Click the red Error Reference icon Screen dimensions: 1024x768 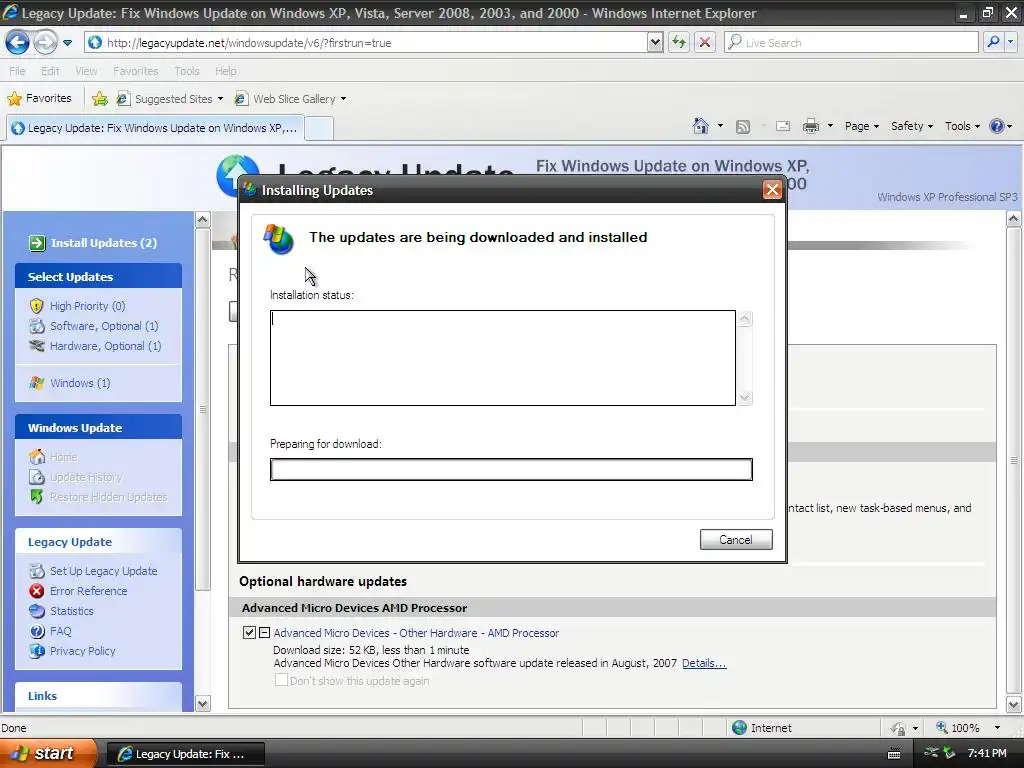(x=37, y=591)
